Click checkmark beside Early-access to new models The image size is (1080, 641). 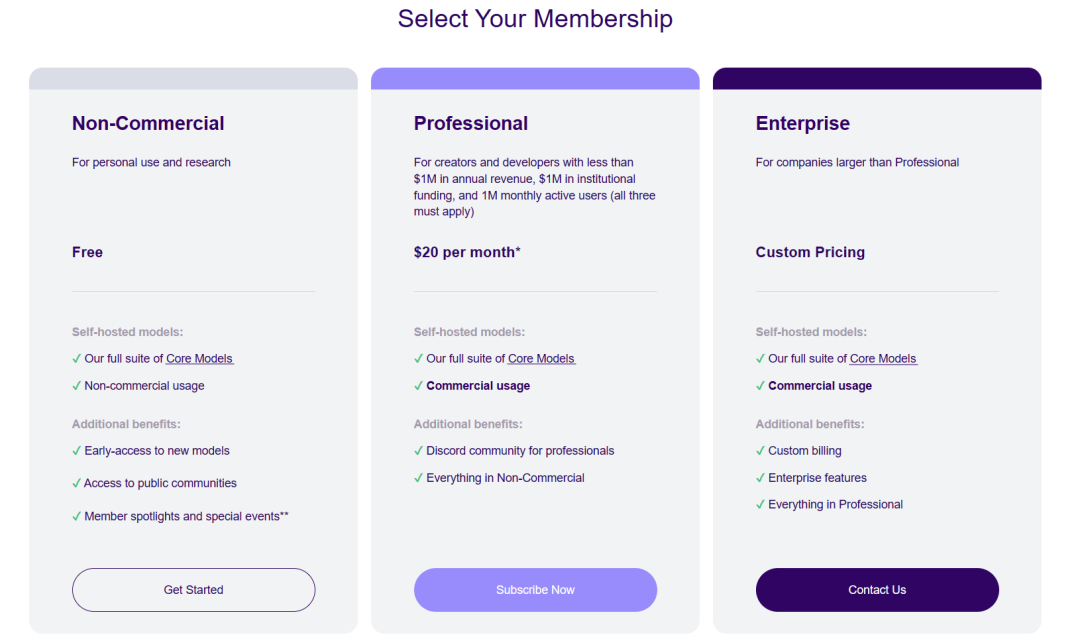77,451
